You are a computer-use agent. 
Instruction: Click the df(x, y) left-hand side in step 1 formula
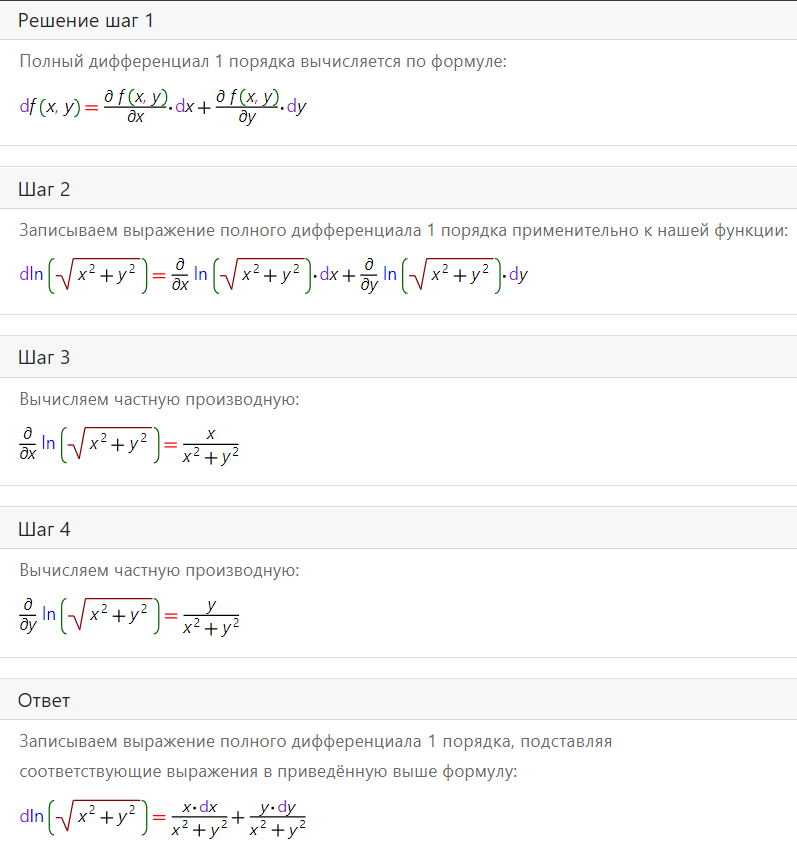click(x=50, y=106)
